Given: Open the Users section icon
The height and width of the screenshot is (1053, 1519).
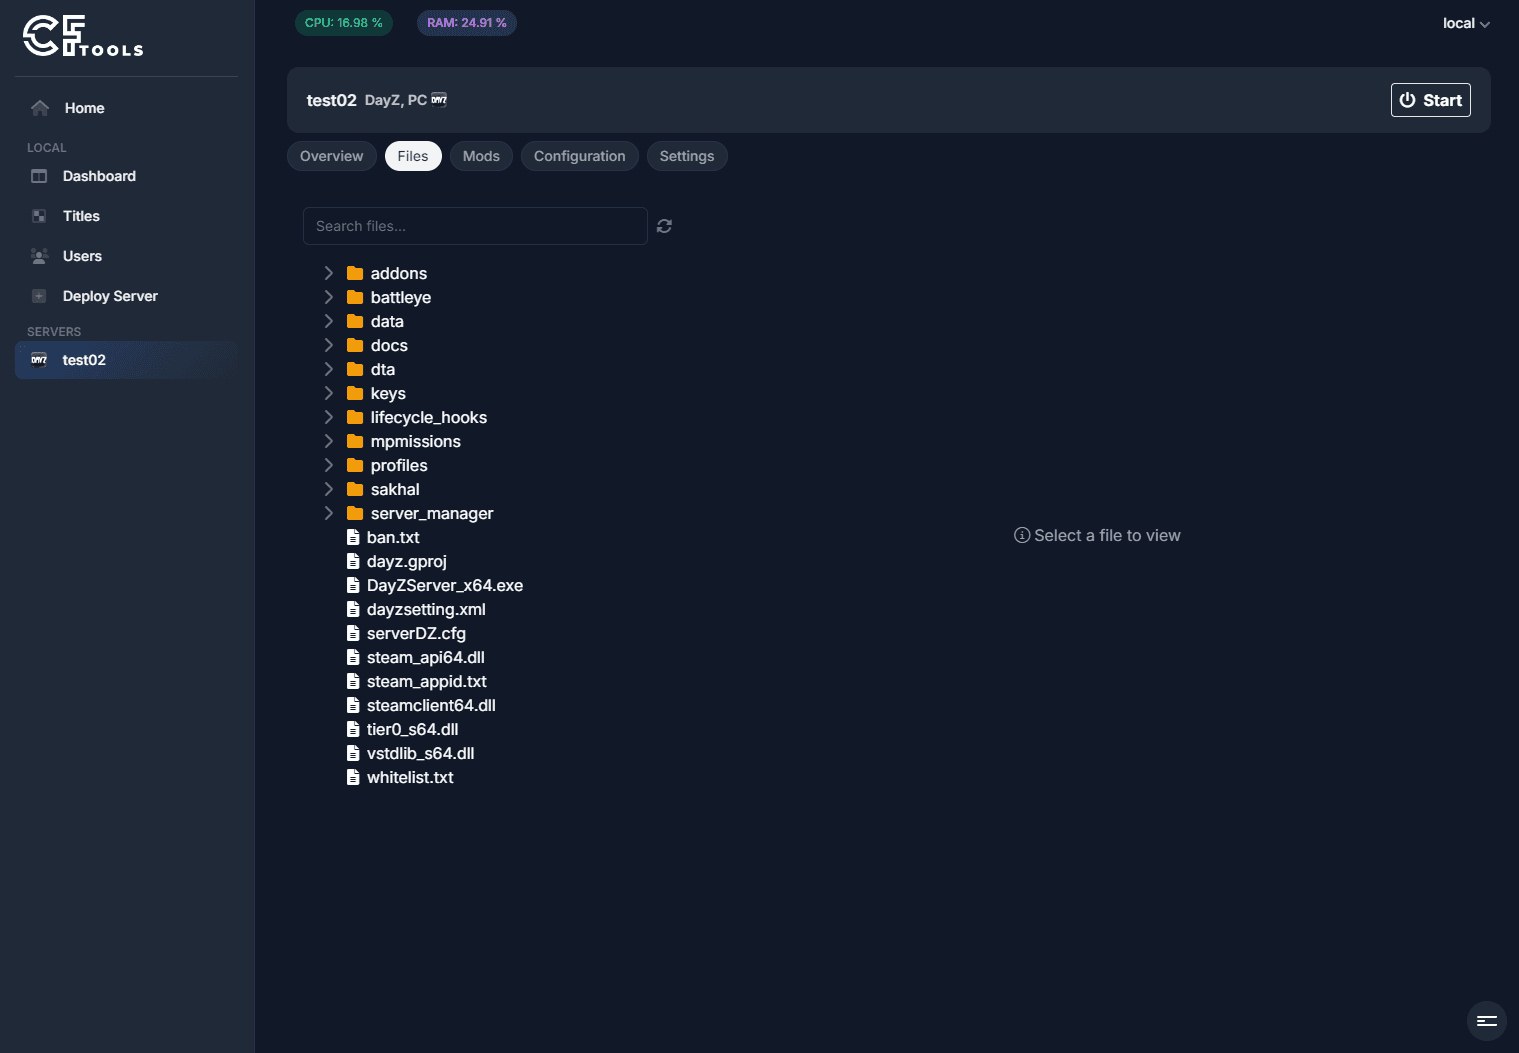Looking at the screenshot, I should [x=39, y=256].
